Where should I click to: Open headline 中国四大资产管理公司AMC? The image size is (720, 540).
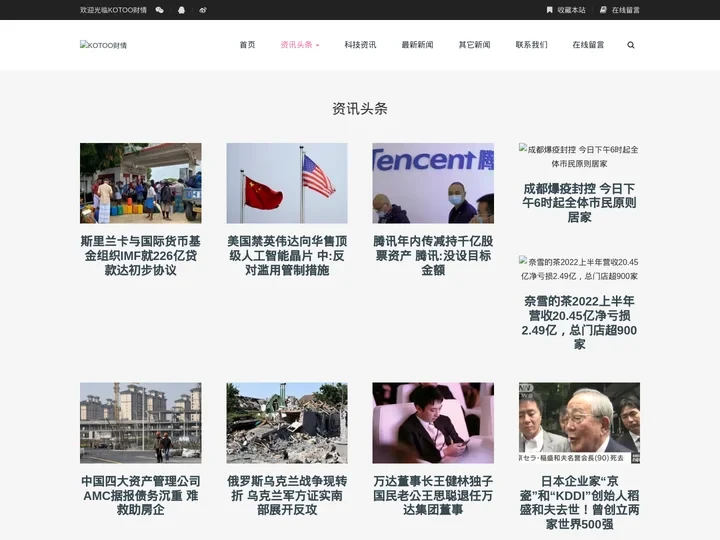(141, 495)
